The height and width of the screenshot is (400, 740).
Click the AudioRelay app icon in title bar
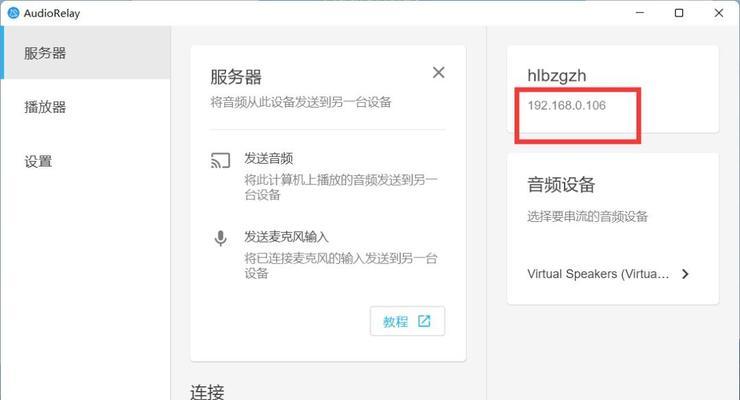tap(14, 13)
